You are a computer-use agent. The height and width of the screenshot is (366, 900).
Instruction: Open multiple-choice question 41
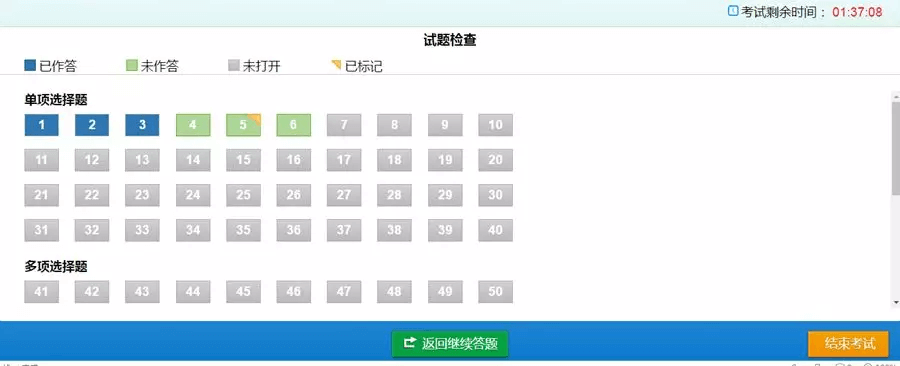click(41, 291)
